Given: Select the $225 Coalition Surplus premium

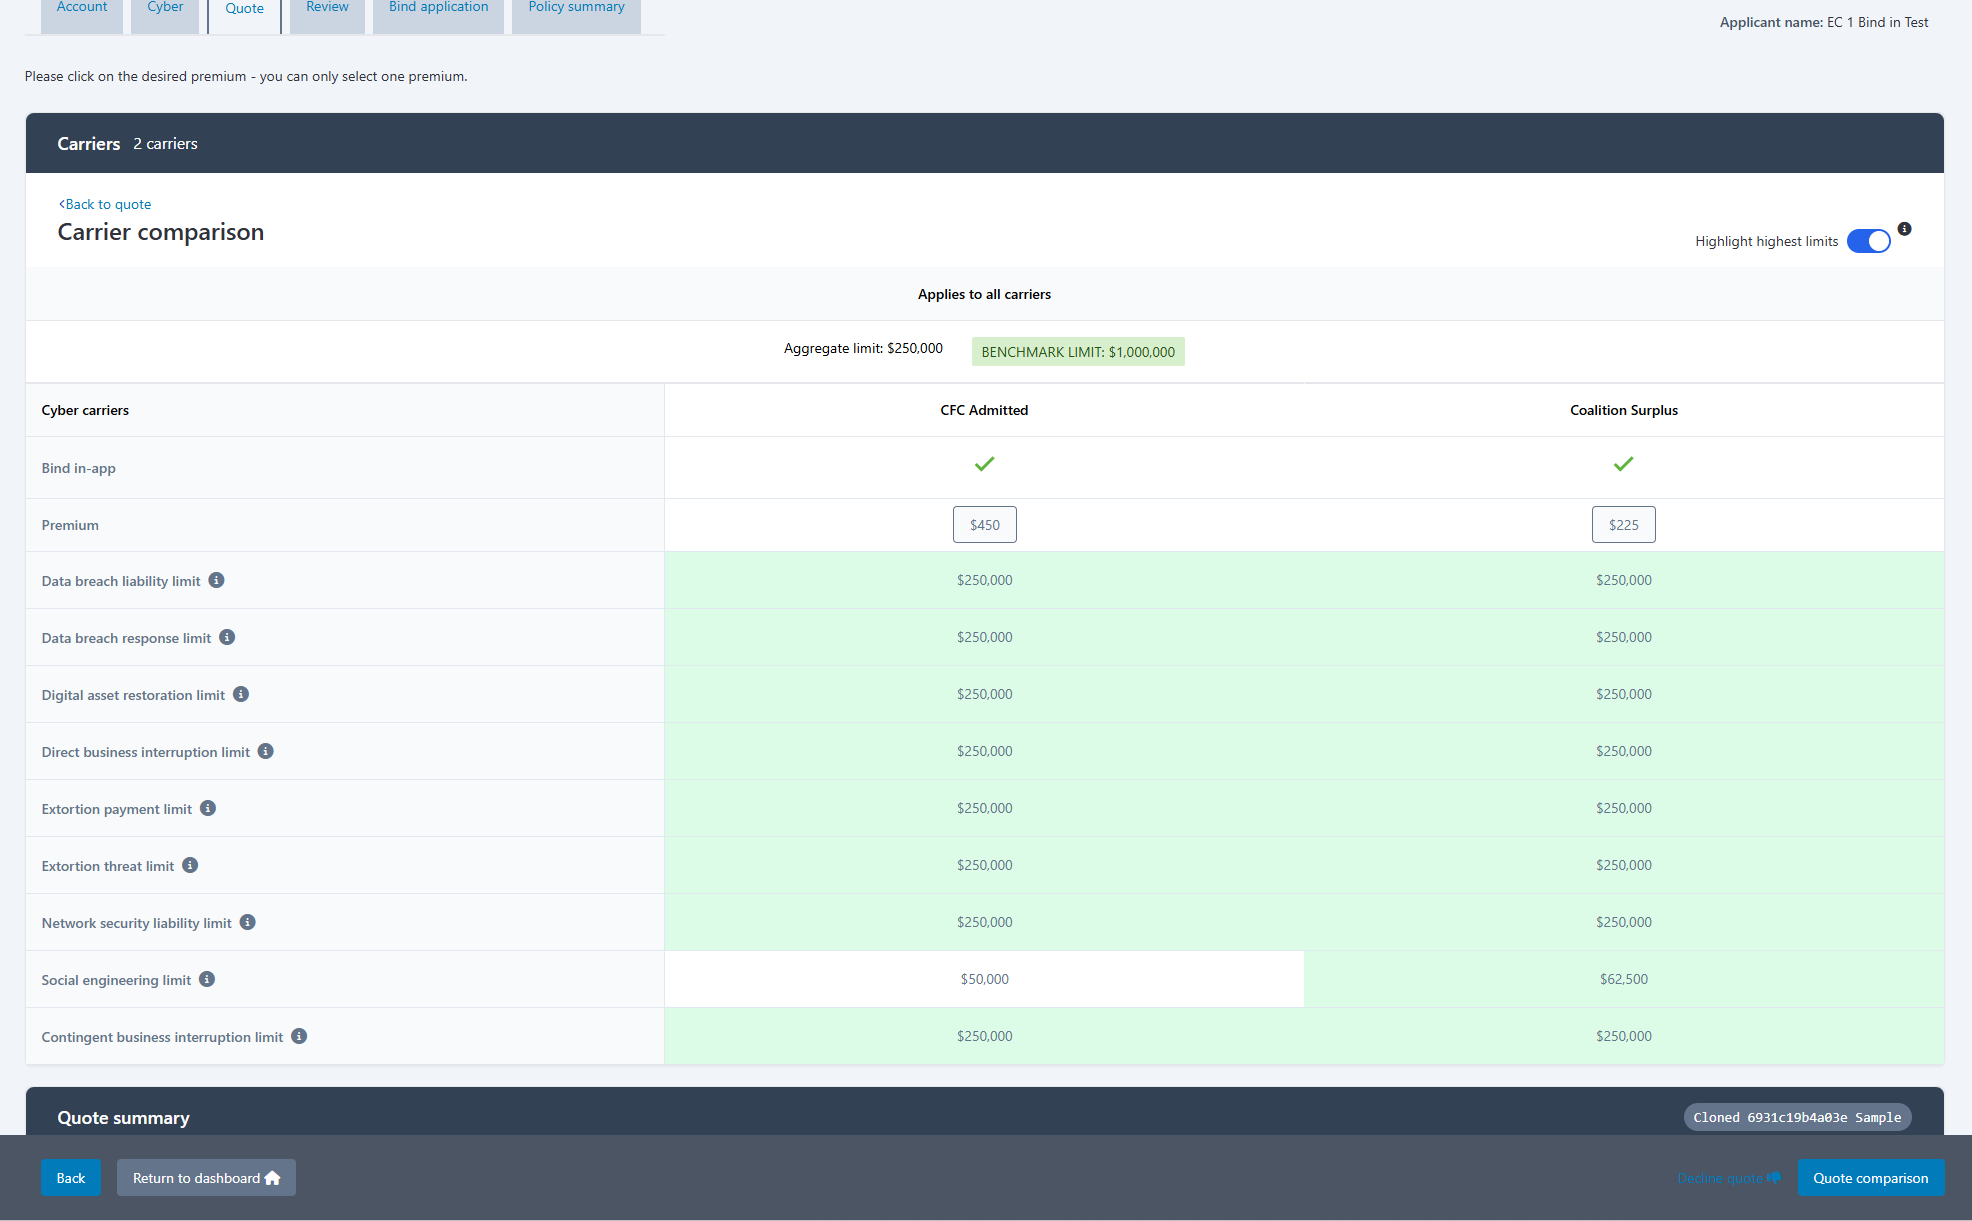Looking at the screenshot, I should (x=1623, y=524).
